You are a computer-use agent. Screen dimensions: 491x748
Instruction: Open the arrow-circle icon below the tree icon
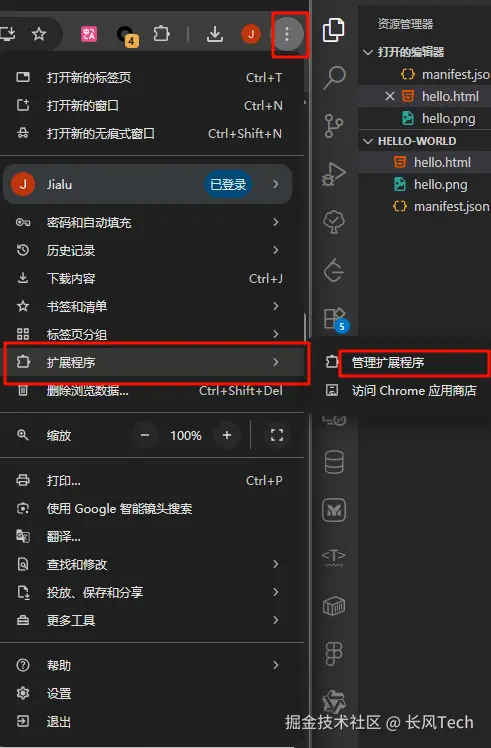334,270
